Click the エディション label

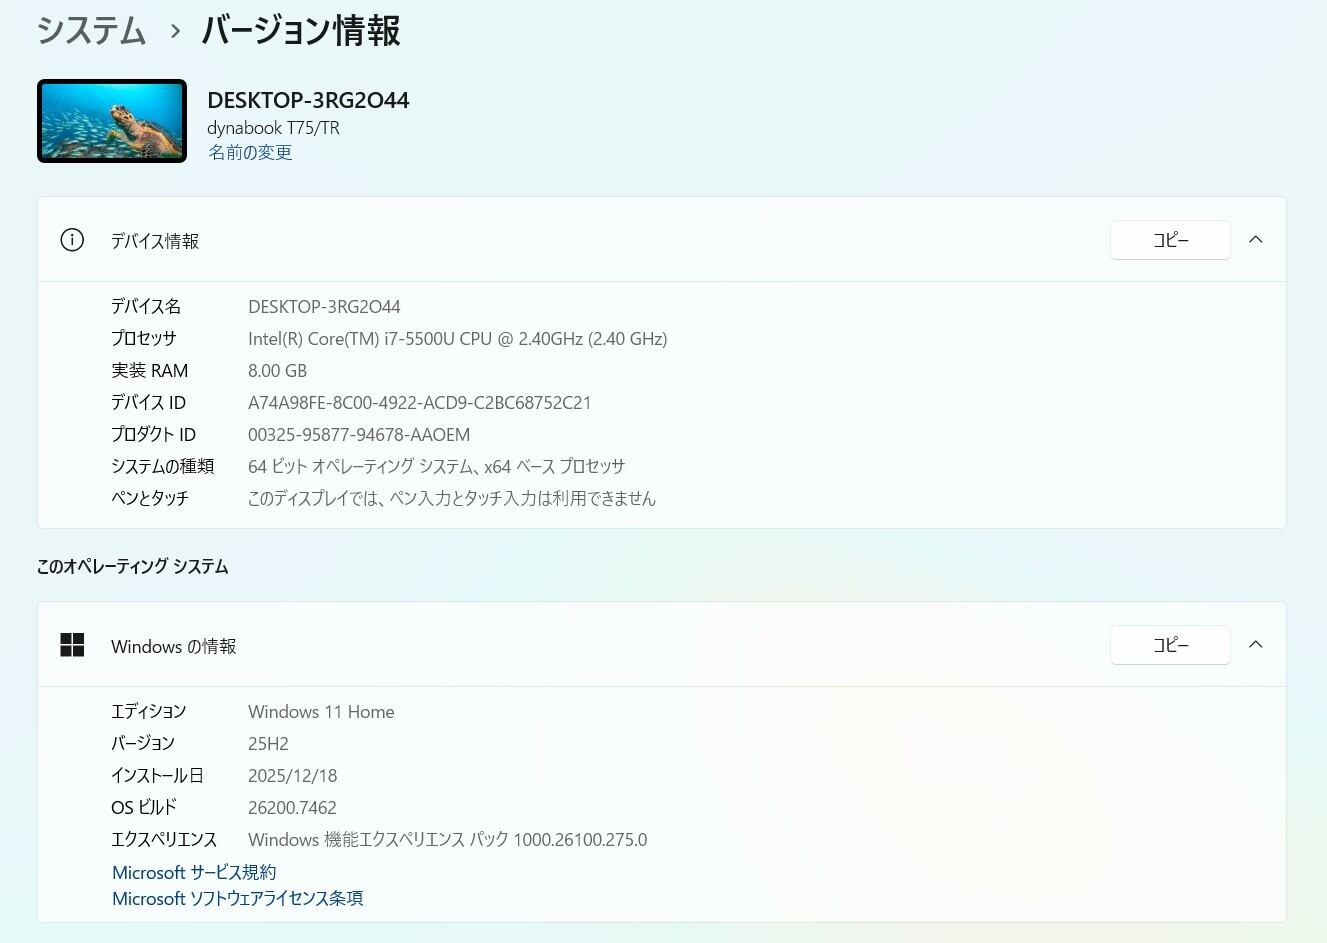tap(149, 712)
